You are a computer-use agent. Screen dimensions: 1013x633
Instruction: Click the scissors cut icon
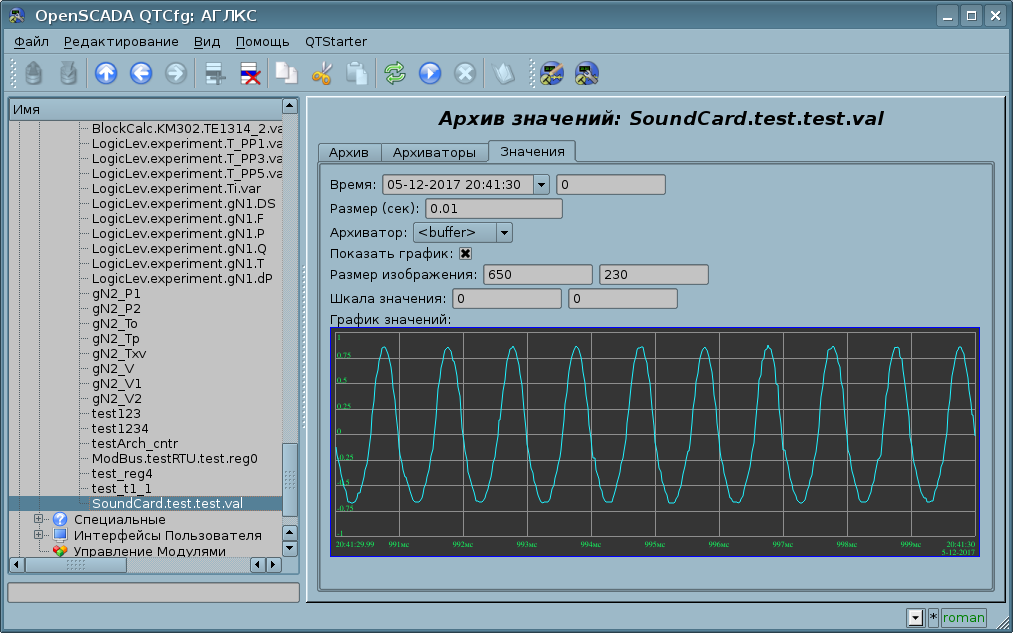(322, 73)
